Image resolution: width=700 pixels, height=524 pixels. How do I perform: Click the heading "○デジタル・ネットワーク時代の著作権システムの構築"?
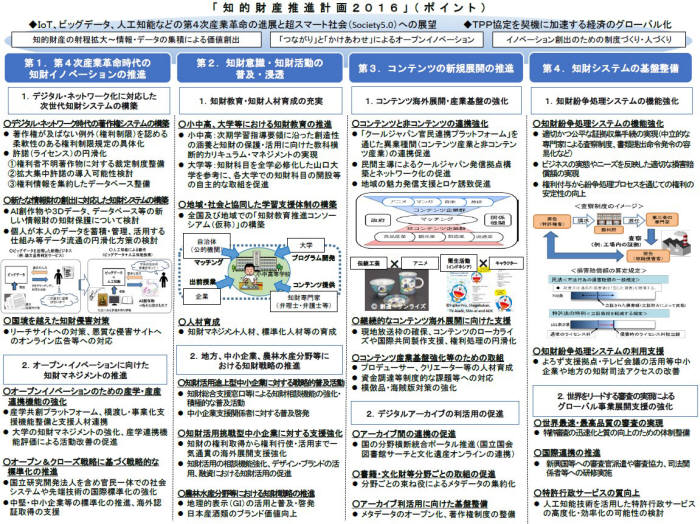87,123
